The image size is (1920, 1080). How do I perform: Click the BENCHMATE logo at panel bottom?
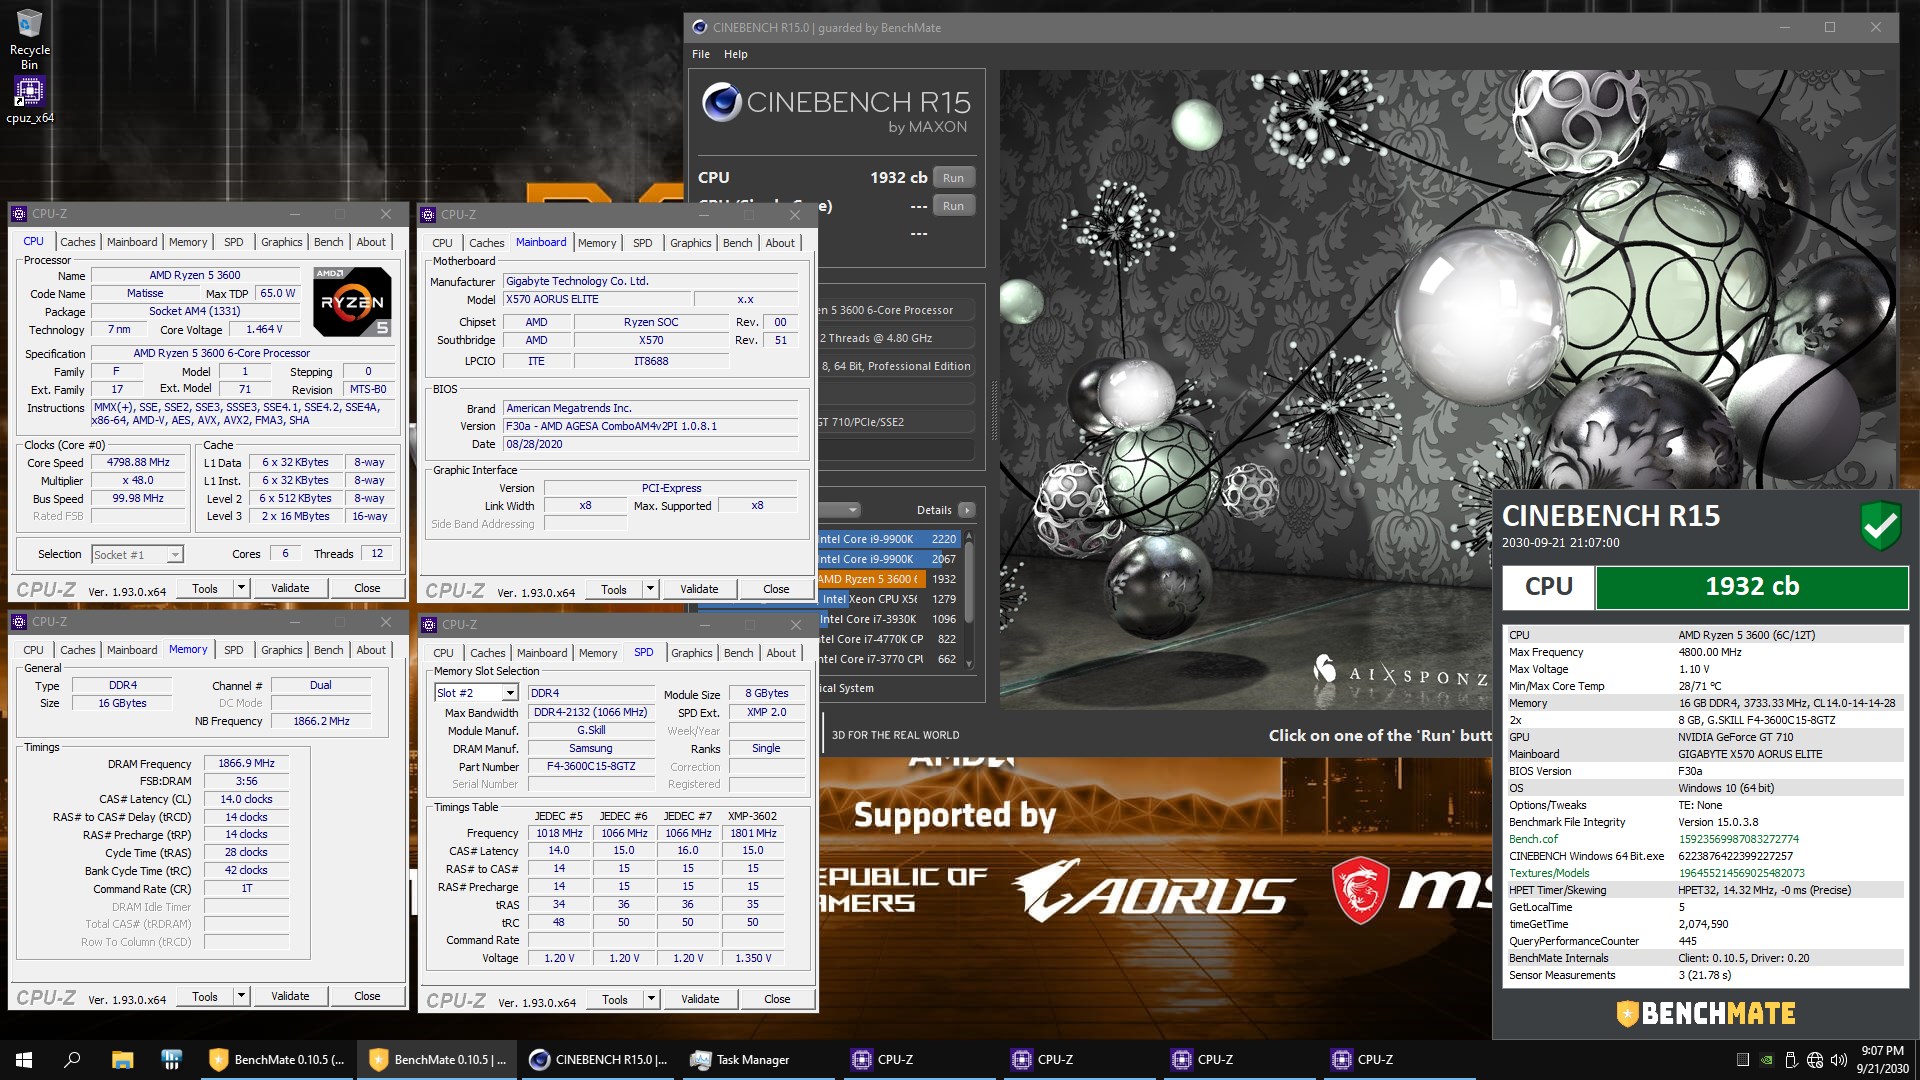coord(1706,1013)
